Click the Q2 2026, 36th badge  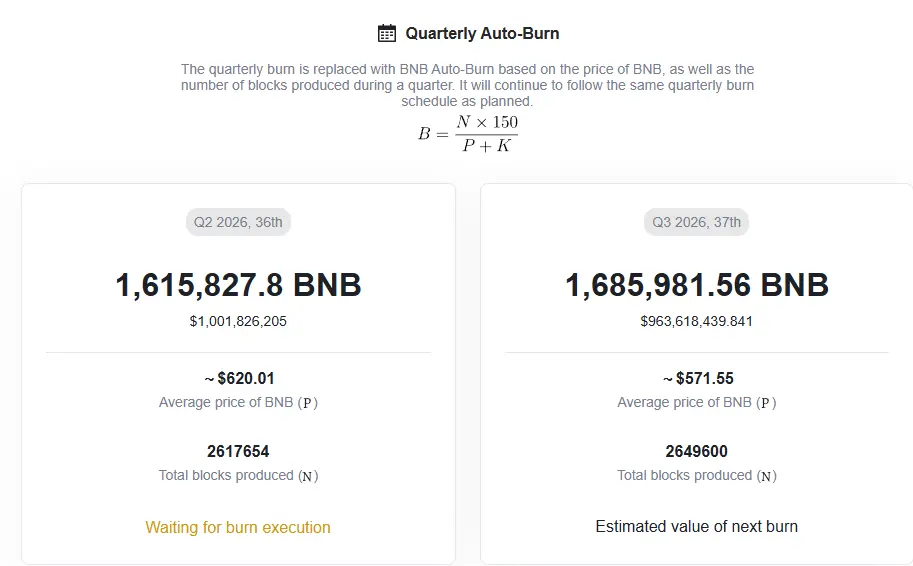click(x=238, y=222)
